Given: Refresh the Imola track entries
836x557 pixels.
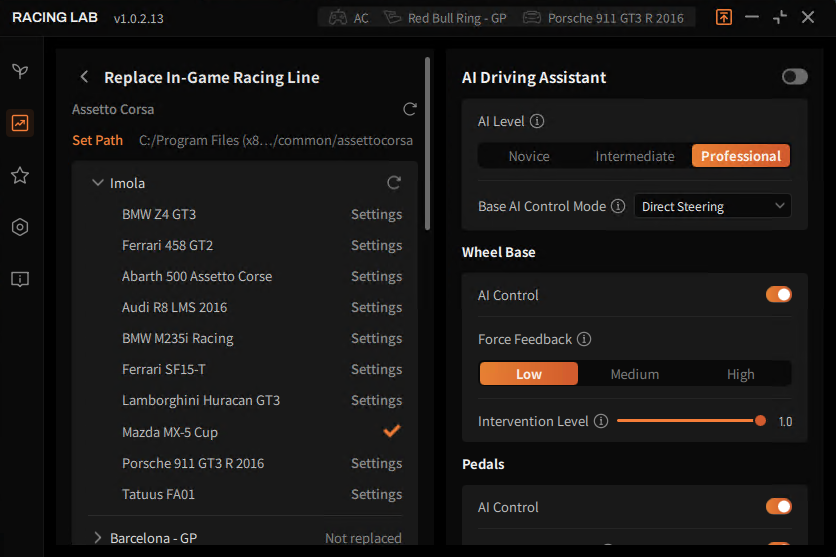Looking at the screenshot, I should pyautogui.click(x=393, y=183).
